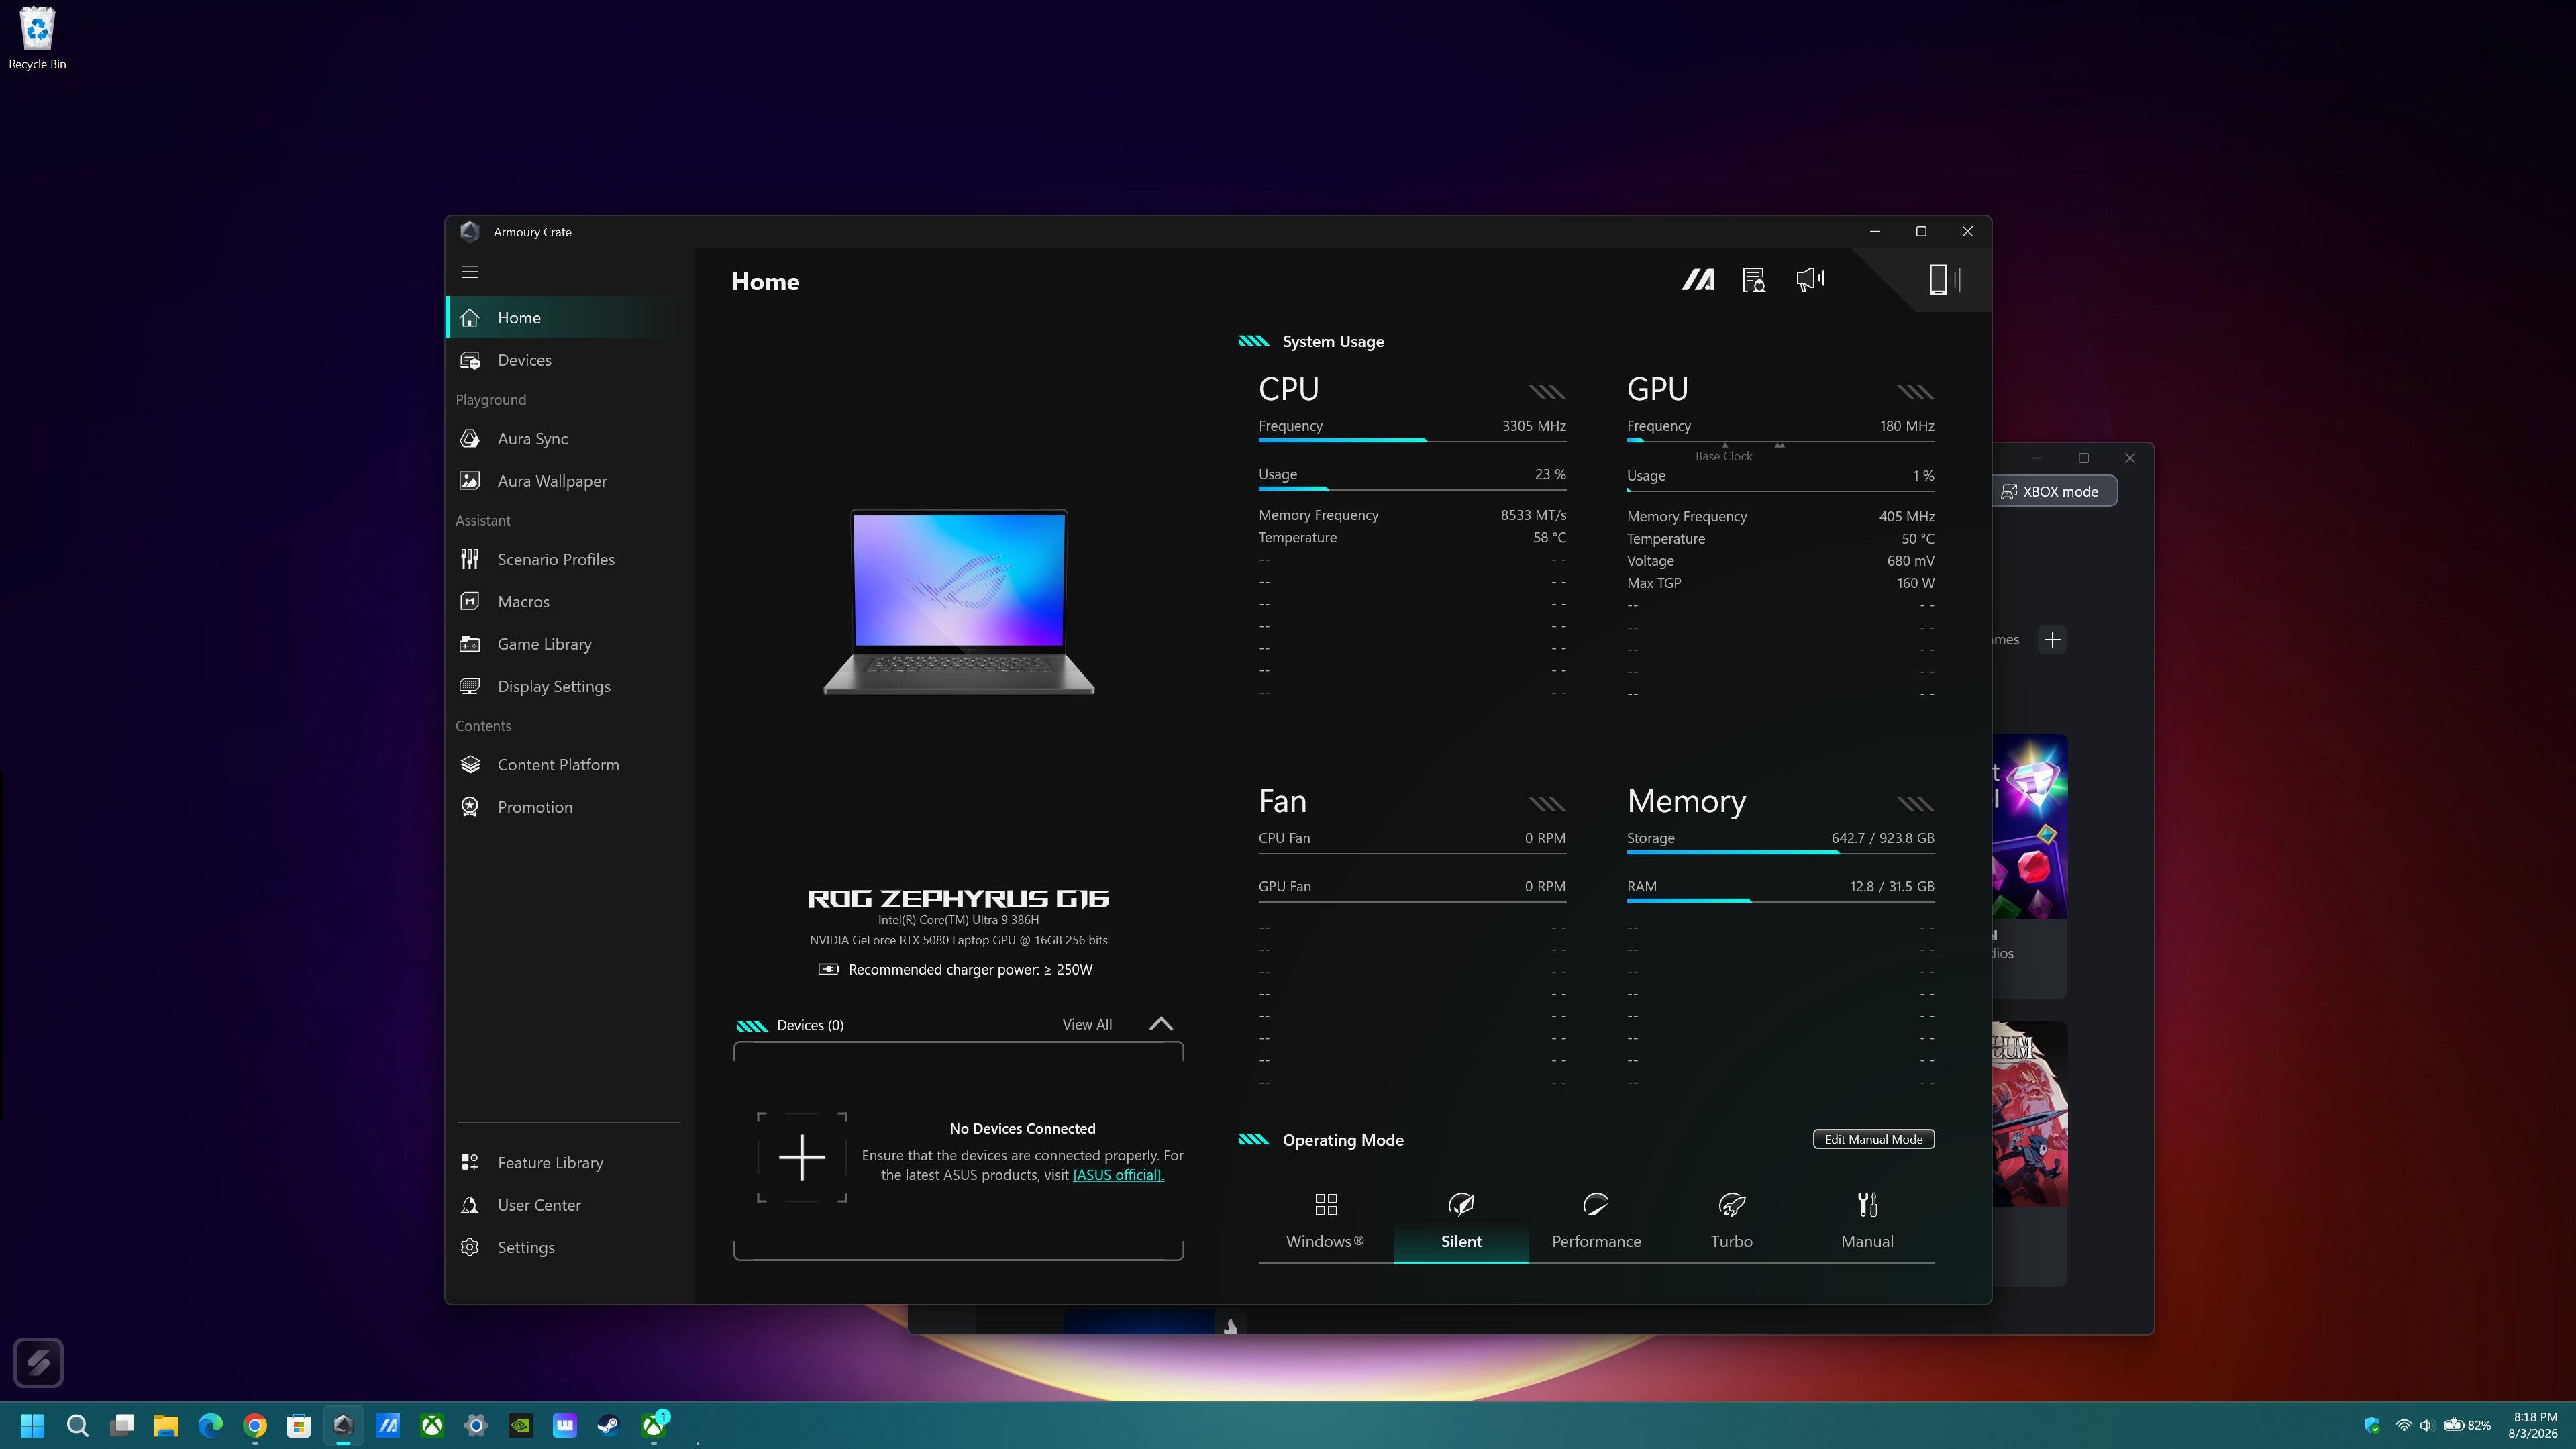Open the ASUS official link
The height and width of the screenshot is (1449, 2576).
1118,1175
